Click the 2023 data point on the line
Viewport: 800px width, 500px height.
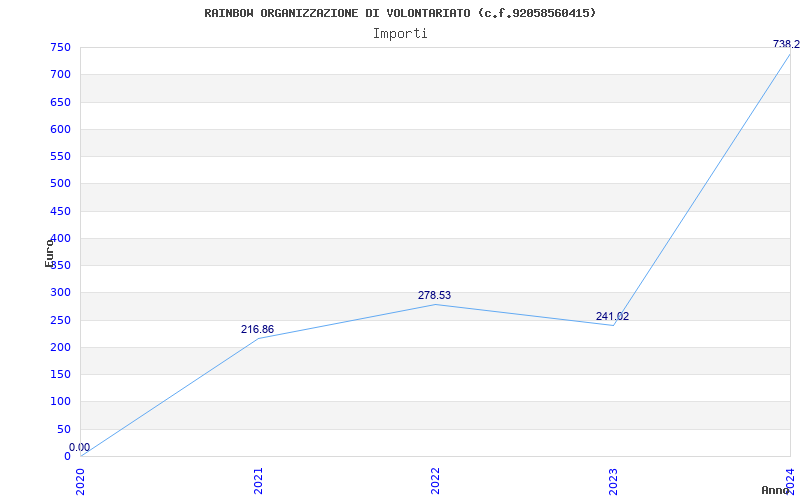pos(613,325)
